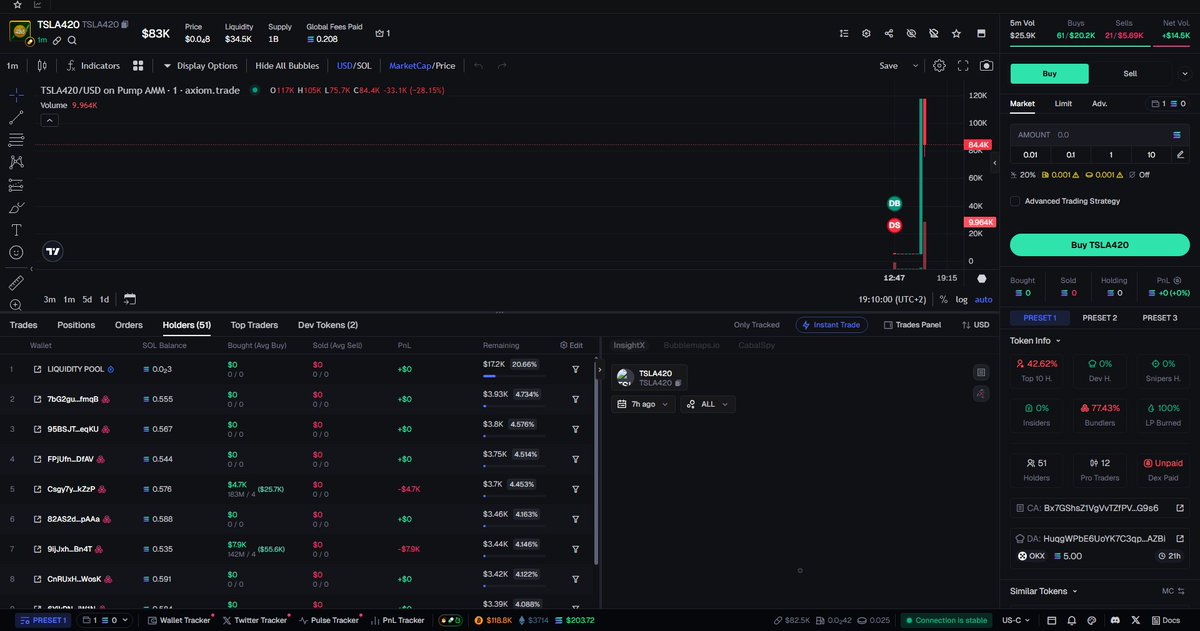Switch to the Trades tab
This screenshot has height=631, width=1200.
(23, 325)
